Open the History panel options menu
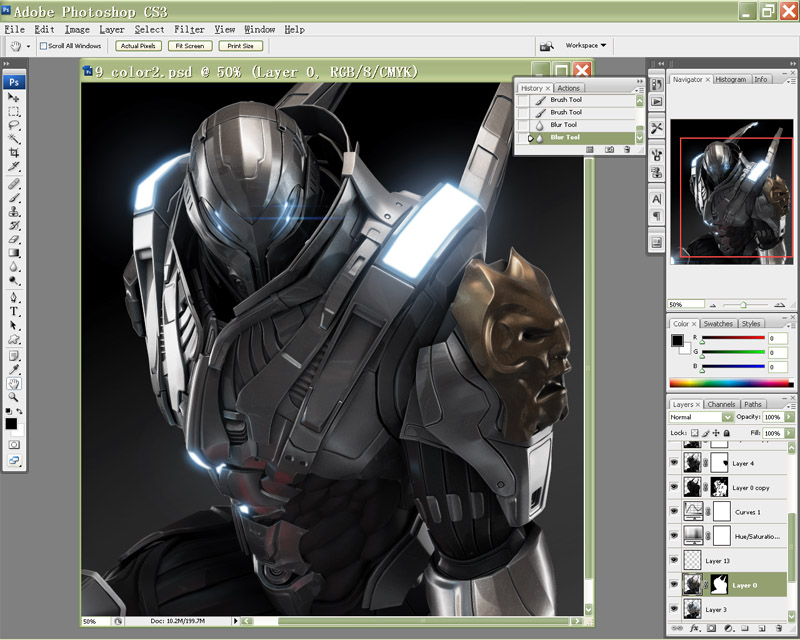Screen dimensions: 800x640 [640, 89]
